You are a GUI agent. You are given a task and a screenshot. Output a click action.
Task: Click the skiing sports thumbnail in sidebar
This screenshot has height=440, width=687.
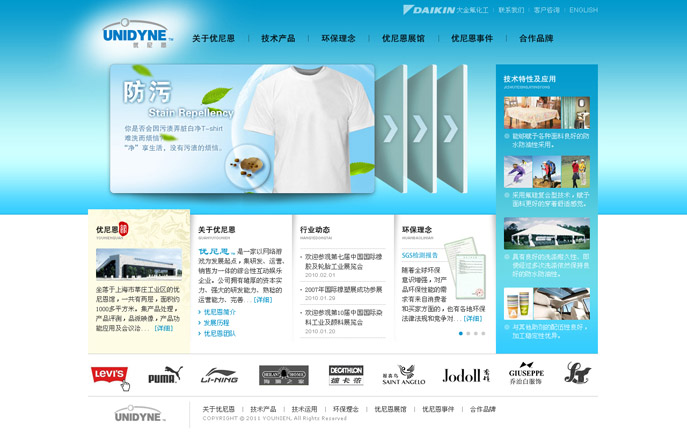[x=518, y=172]
